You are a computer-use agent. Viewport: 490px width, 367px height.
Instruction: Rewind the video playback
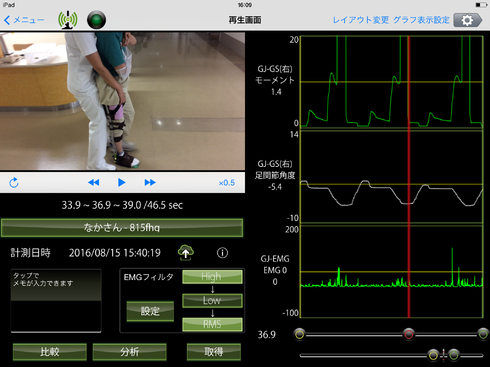pos(94,183)
